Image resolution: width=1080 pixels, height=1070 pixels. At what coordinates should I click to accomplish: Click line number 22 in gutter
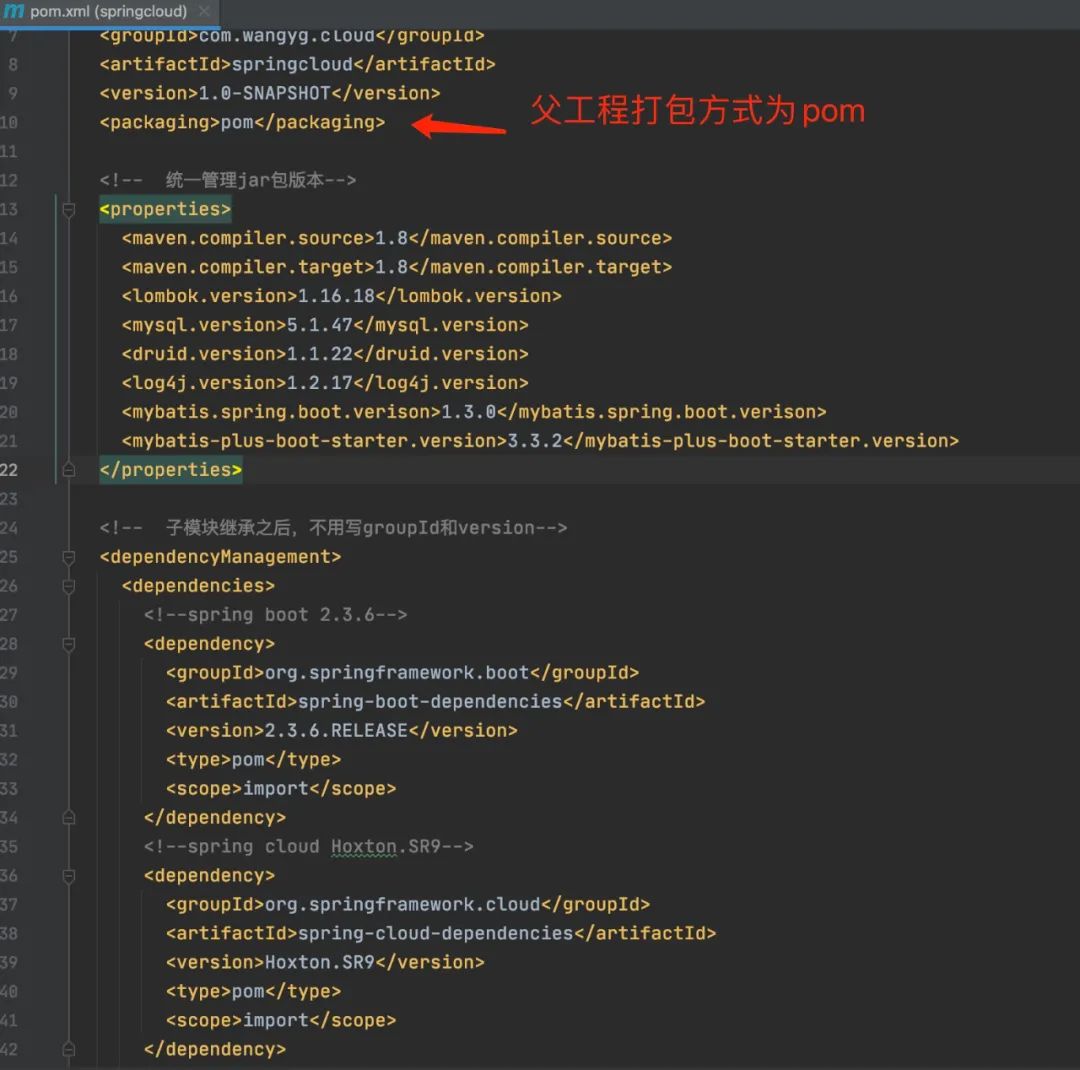pyautogui.click(x=9, y=470)
